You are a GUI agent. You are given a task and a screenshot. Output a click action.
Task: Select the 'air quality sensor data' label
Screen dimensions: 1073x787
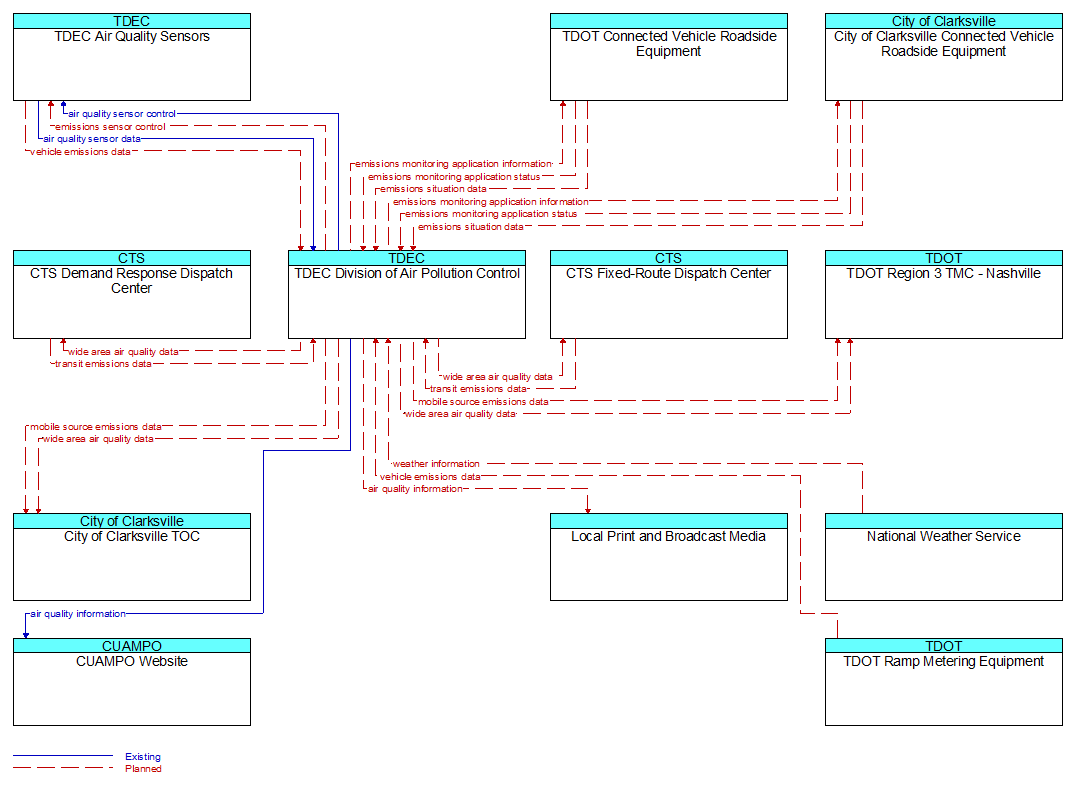click(x=92, y=139)
